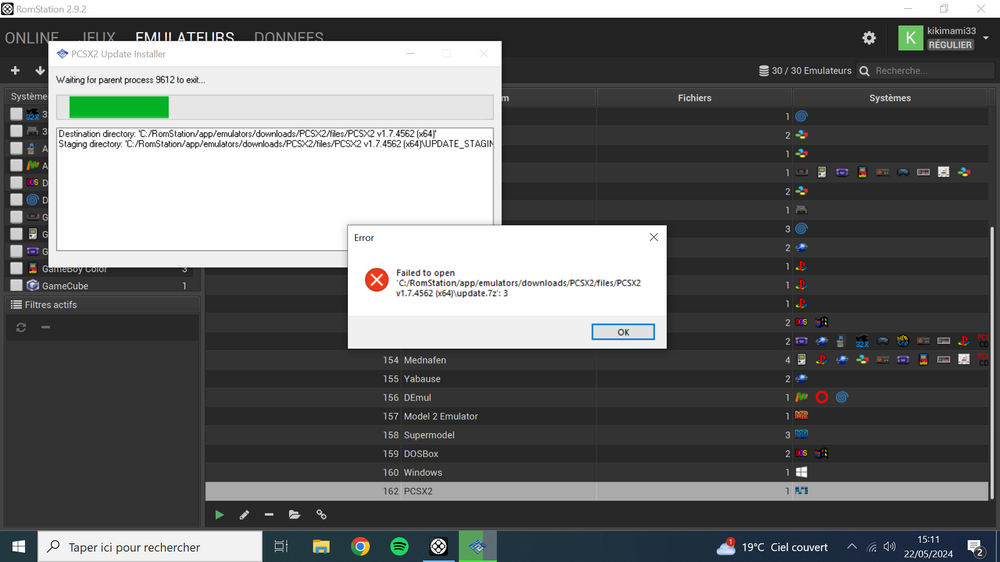Sort list by Fichiers column header

pyautogui.click(x=694, y=98)
